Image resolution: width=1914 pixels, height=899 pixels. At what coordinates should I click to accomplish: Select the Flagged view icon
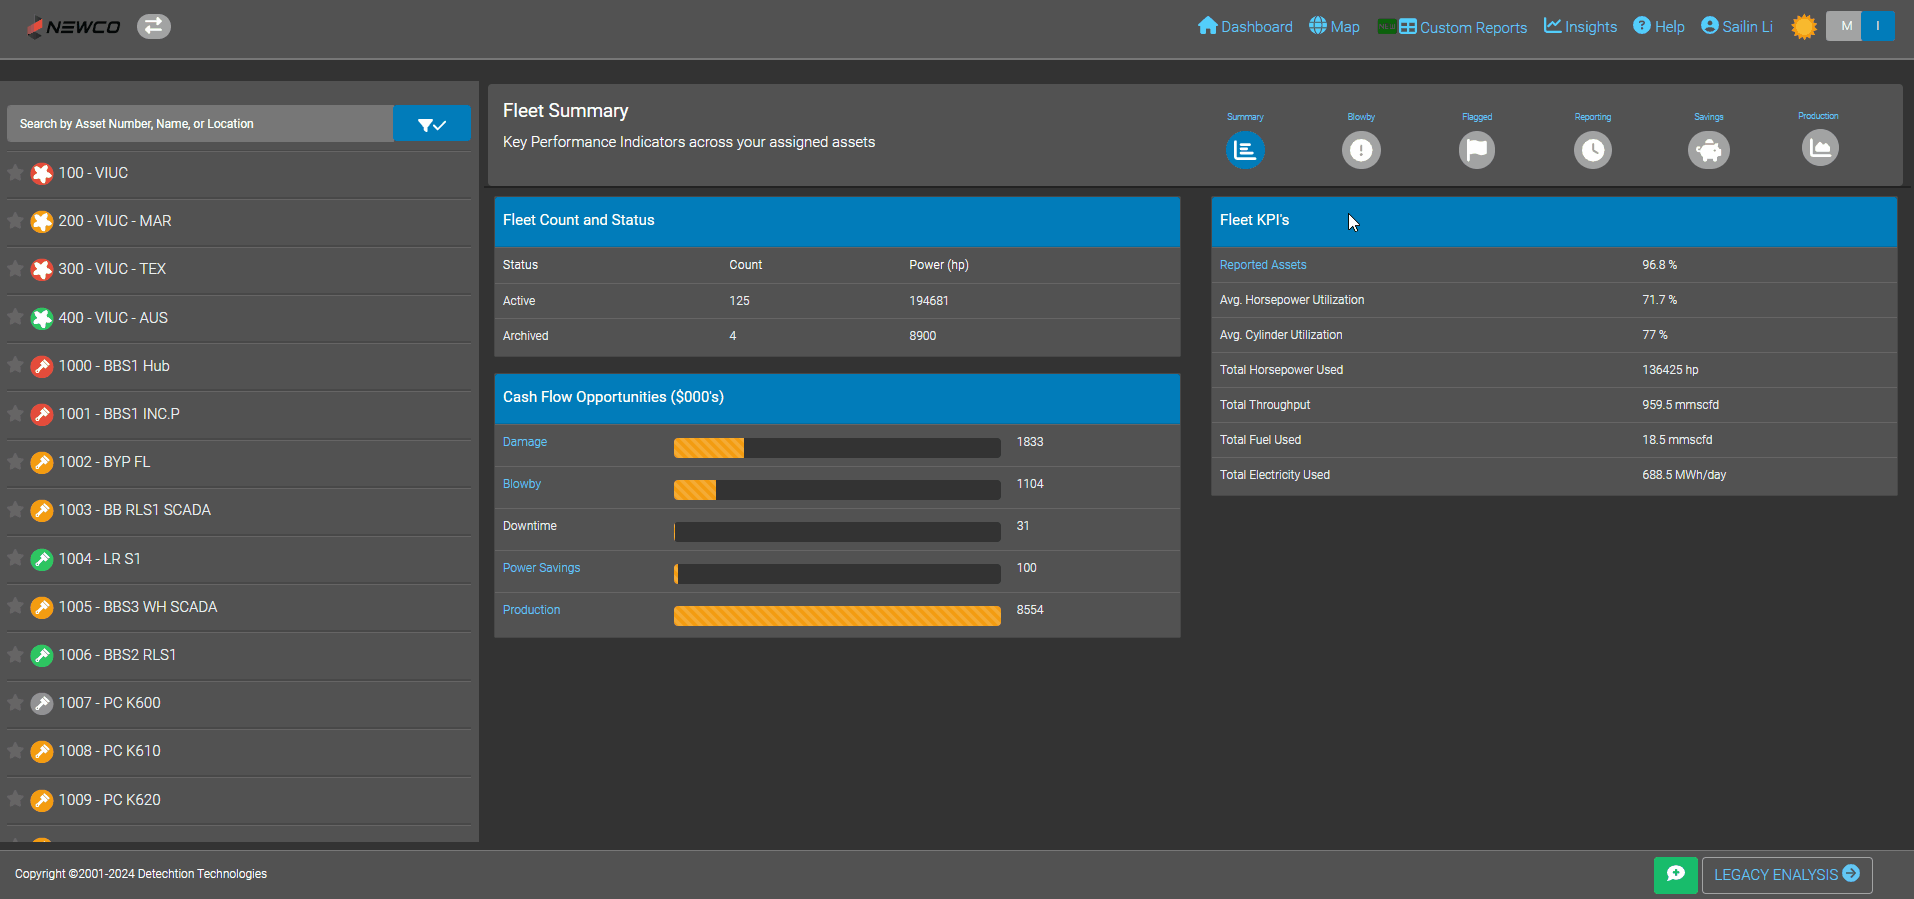pos(1477,150)
